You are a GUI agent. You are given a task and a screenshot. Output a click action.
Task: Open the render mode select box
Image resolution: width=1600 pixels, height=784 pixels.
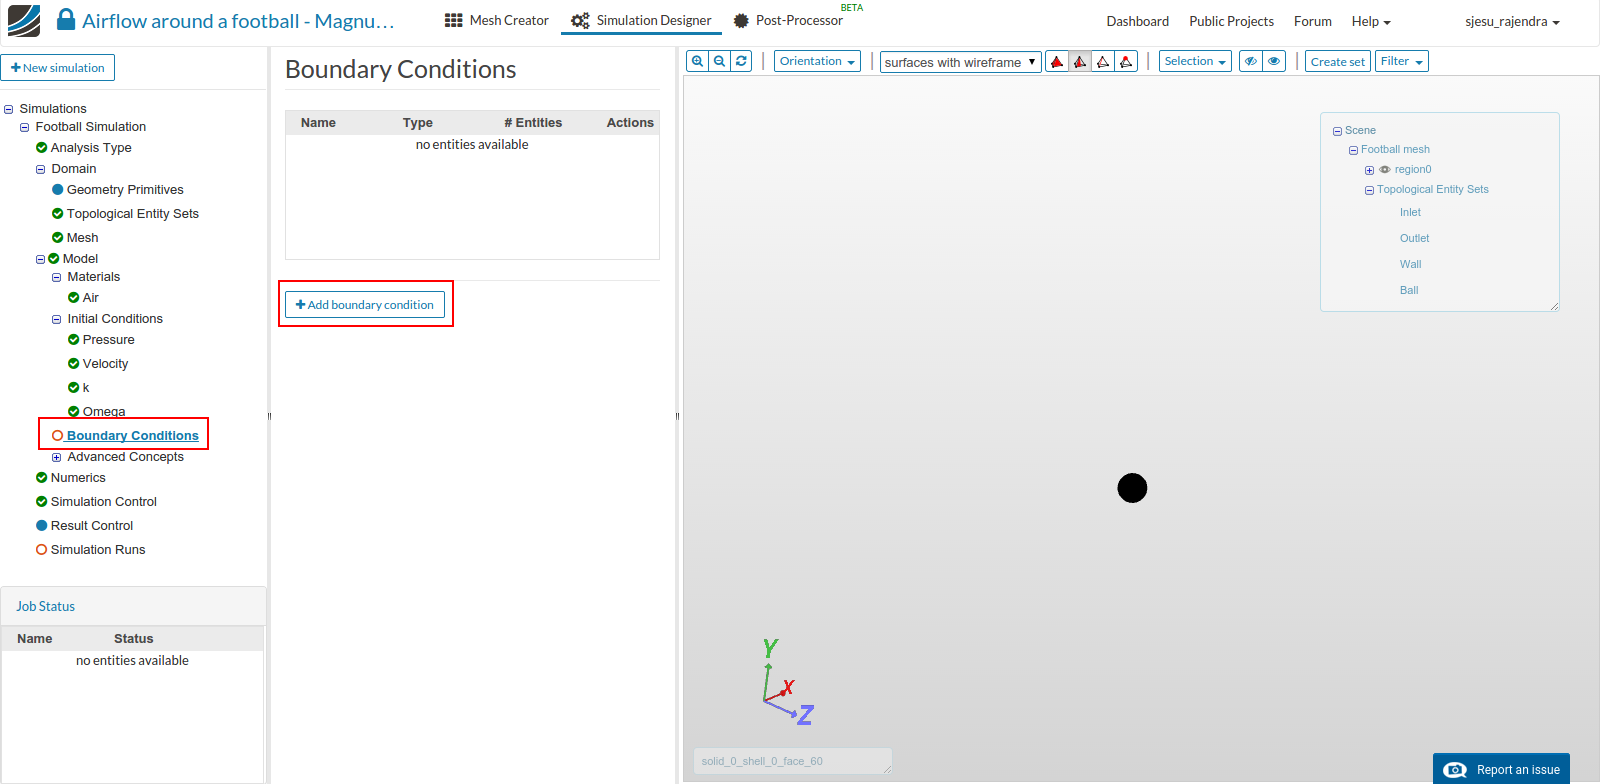[x=960, y=62]
